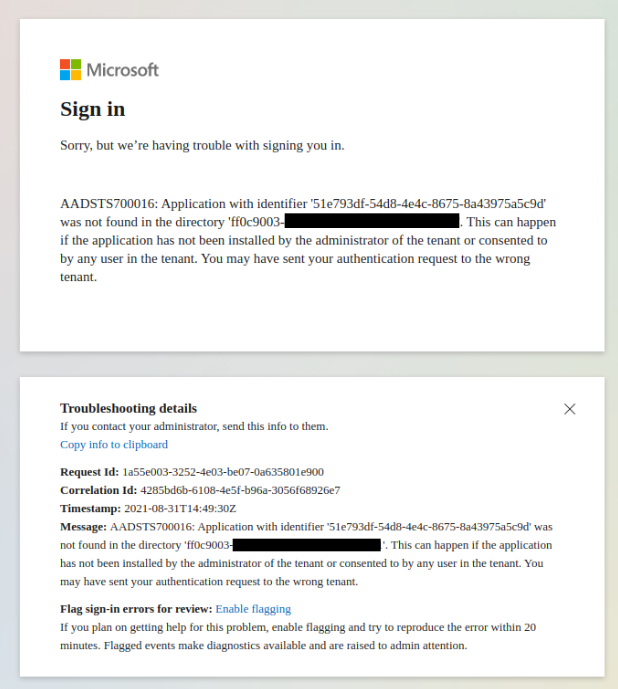
Task: Click the Correlation Id value text
Action: [x=242, y=490]
